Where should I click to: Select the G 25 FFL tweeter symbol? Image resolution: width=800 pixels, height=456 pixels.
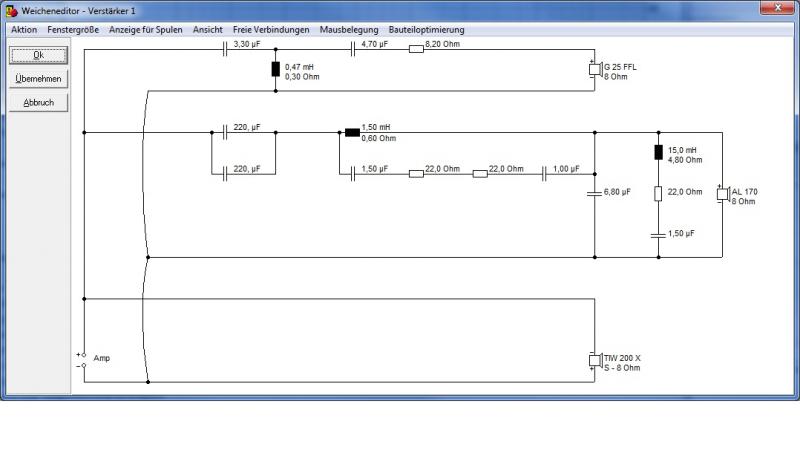[595, 69]
